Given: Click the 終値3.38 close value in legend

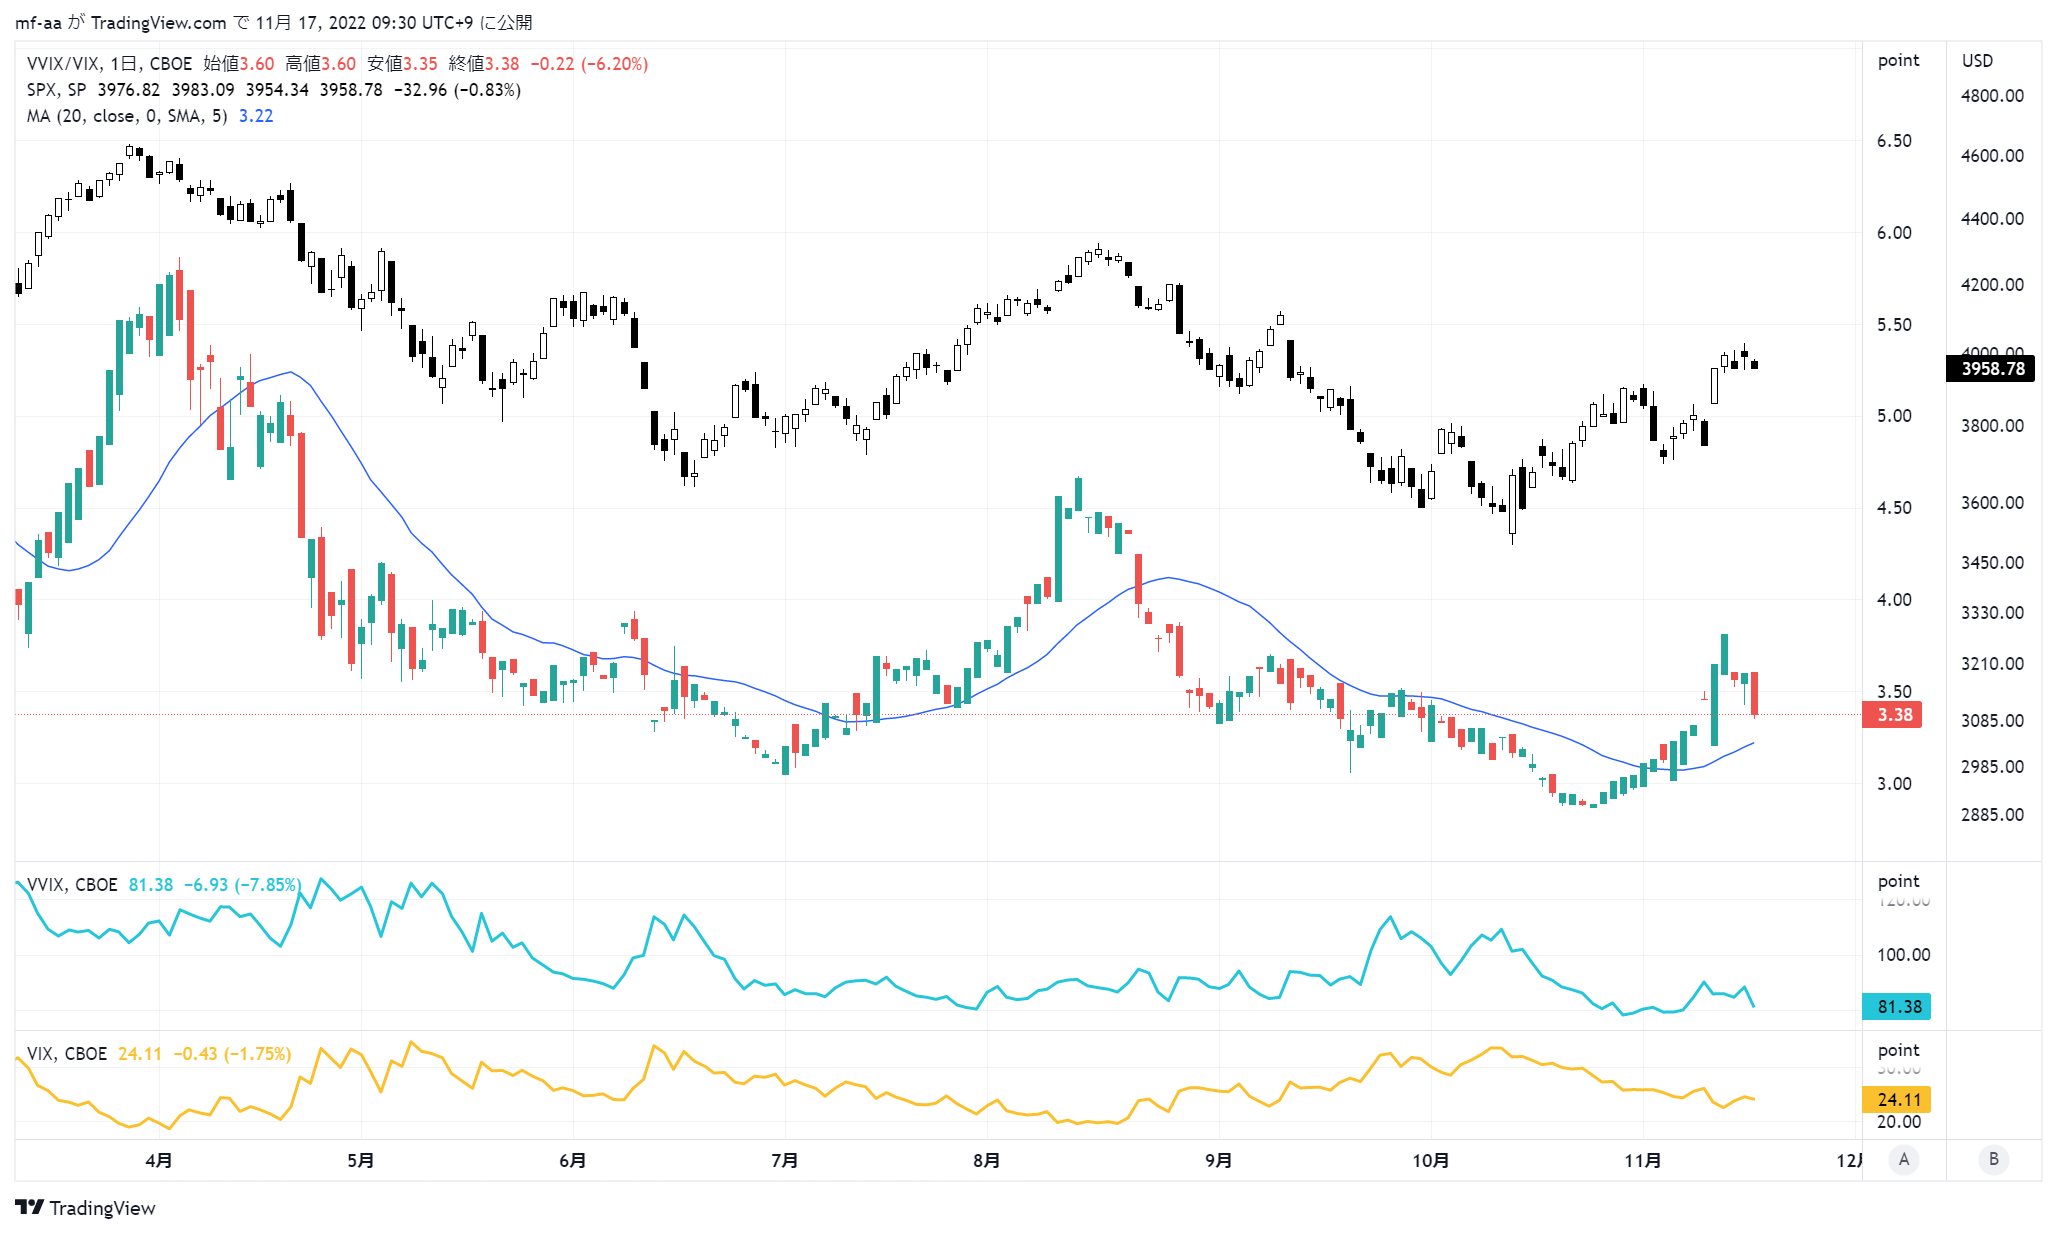Looking at the screenshot, I should point(484,63).
